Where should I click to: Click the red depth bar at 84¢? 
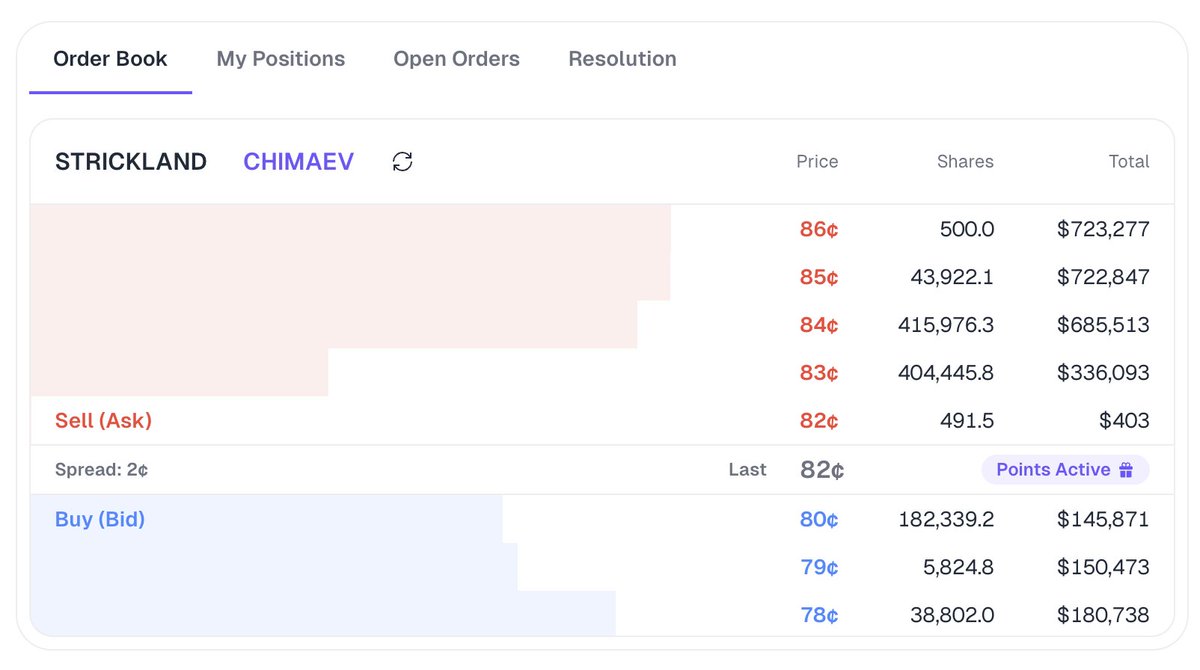tap(334, 325)
